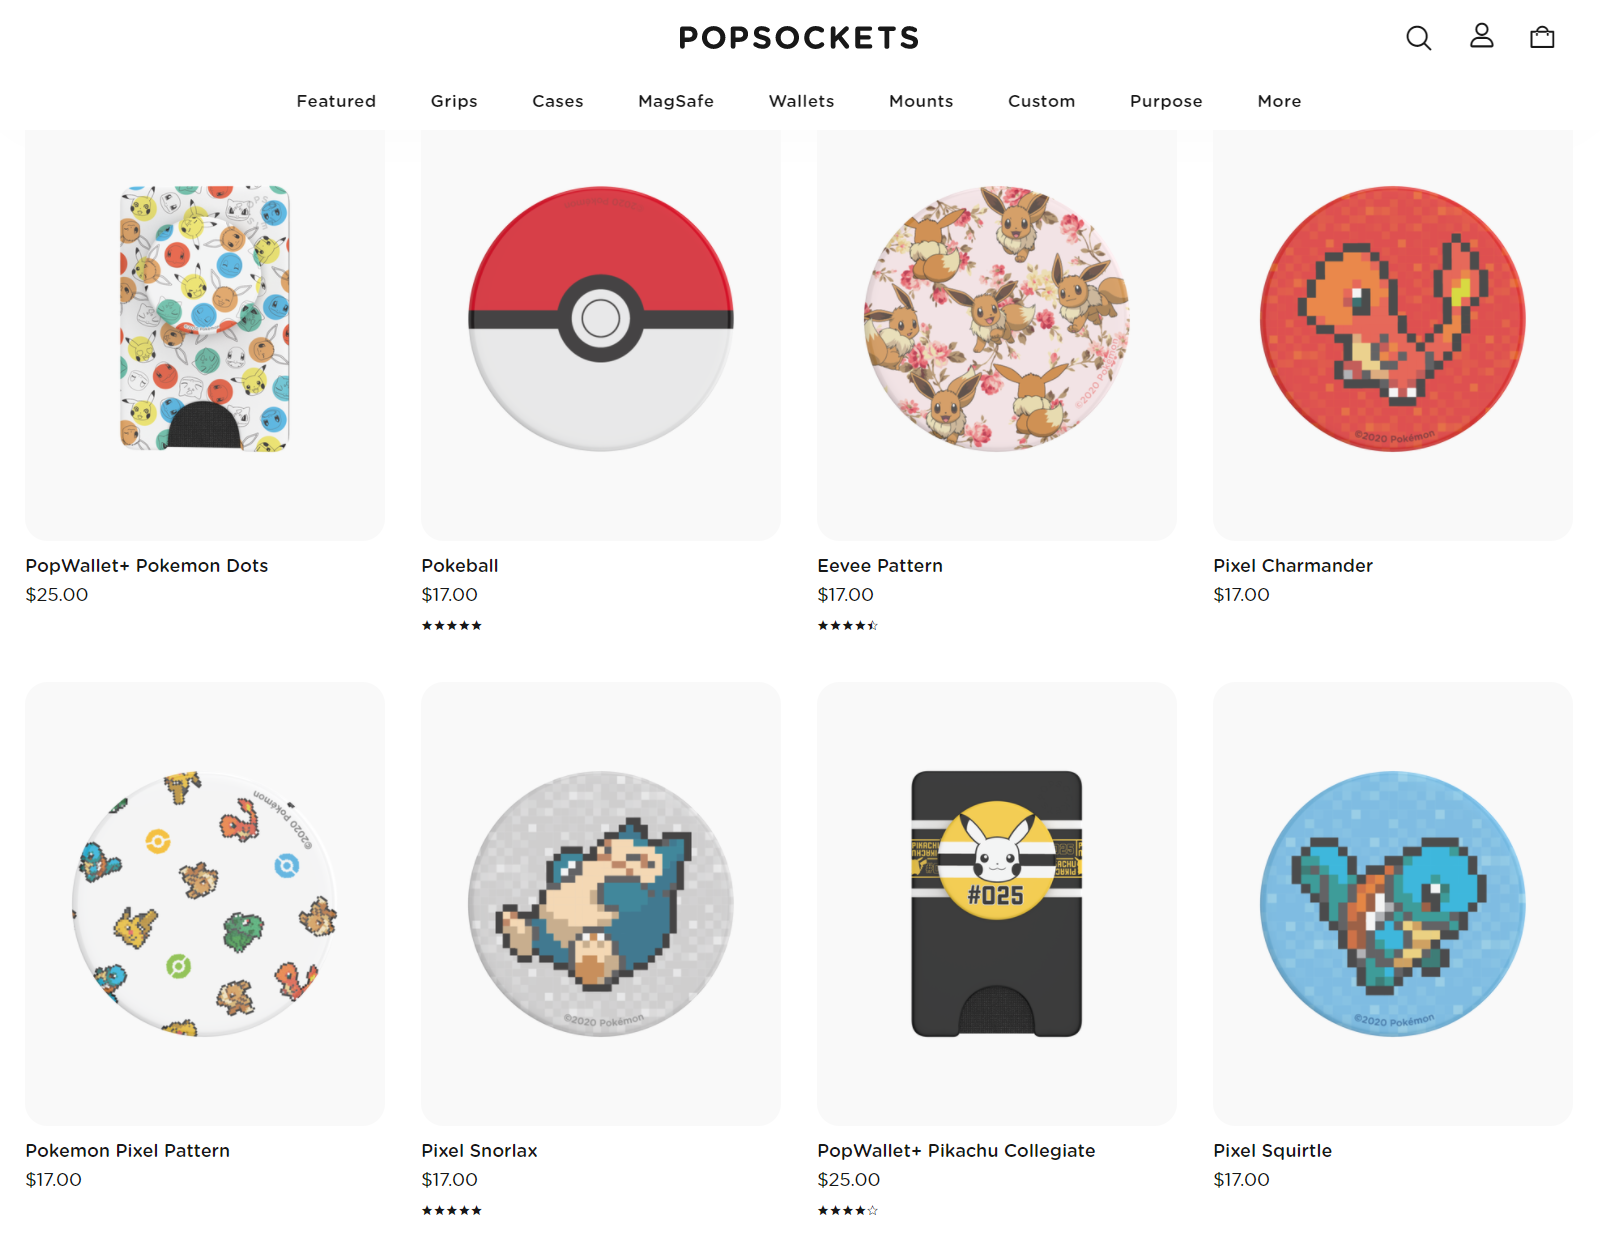
Task: Select the Pokeball grip product image
Action: (601, 319)
